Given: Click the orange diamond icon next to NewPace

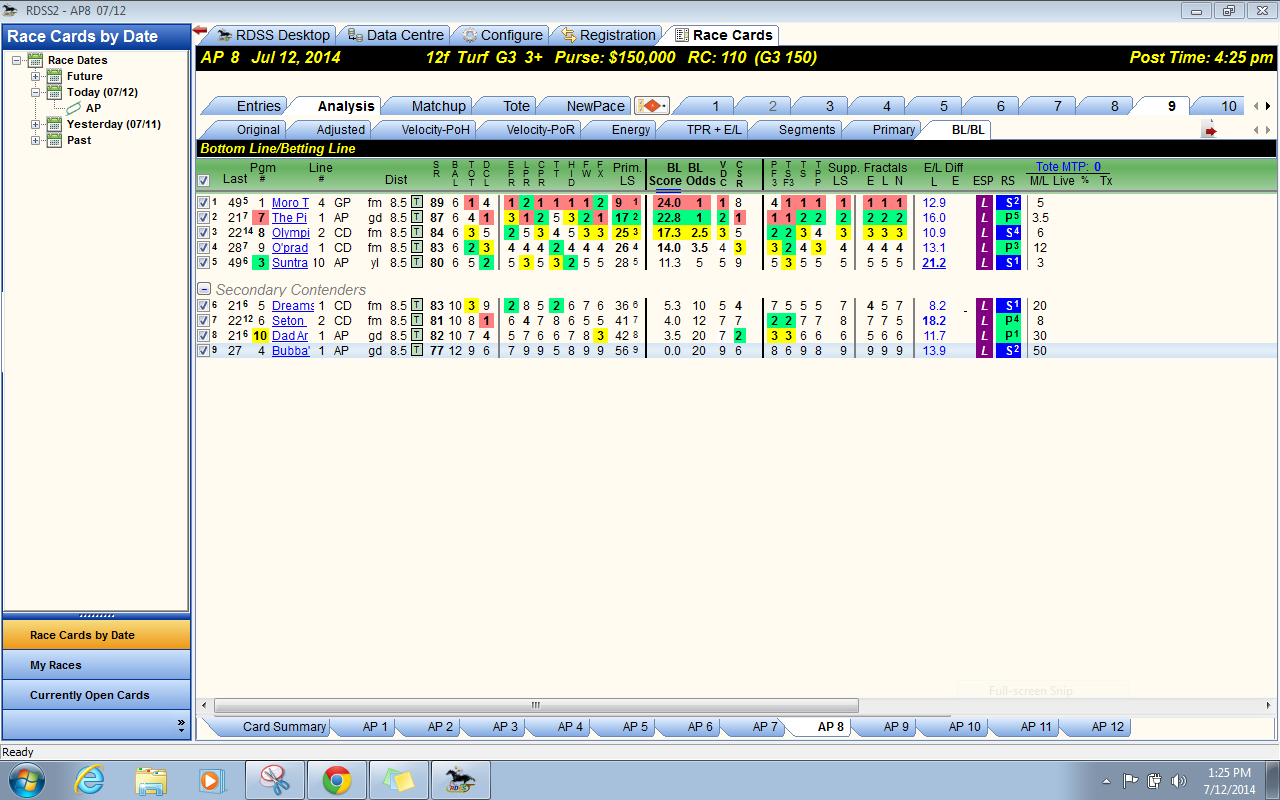Looking at the screenshot, I should (x=651, y=106).
